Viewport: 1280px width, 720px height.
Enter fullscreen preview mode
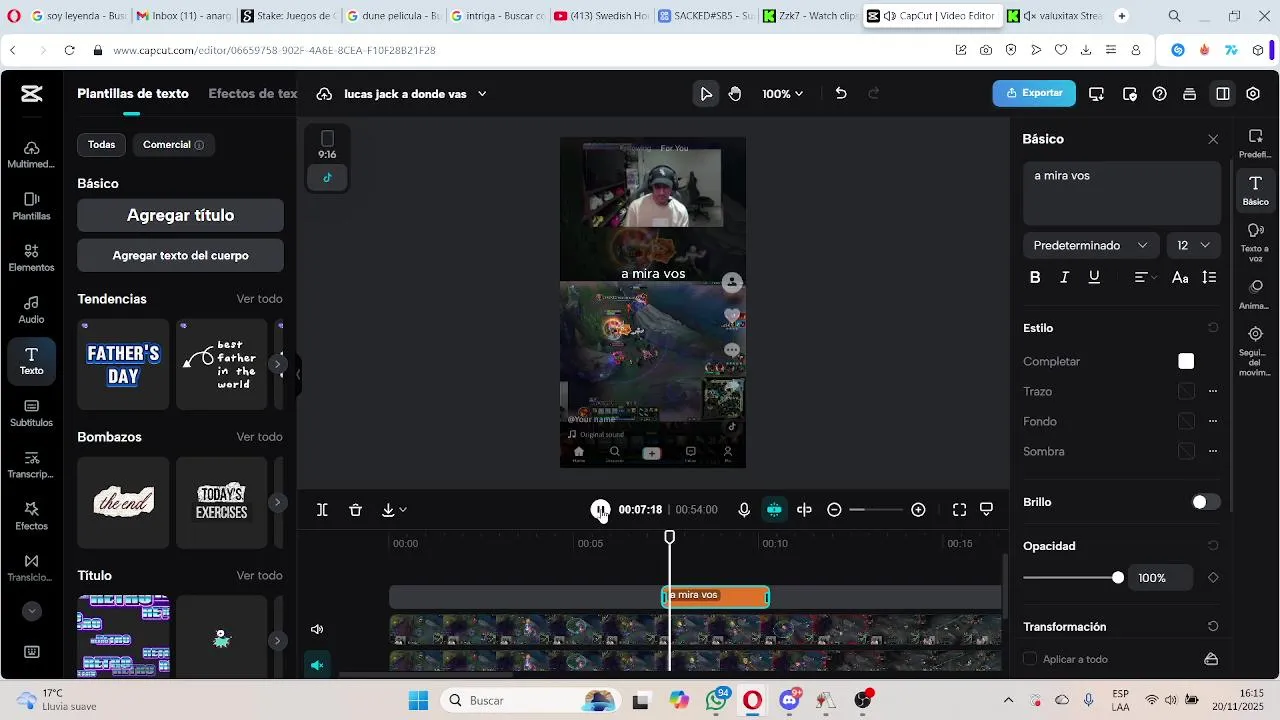pyautogui.click(x=959, y=510)
